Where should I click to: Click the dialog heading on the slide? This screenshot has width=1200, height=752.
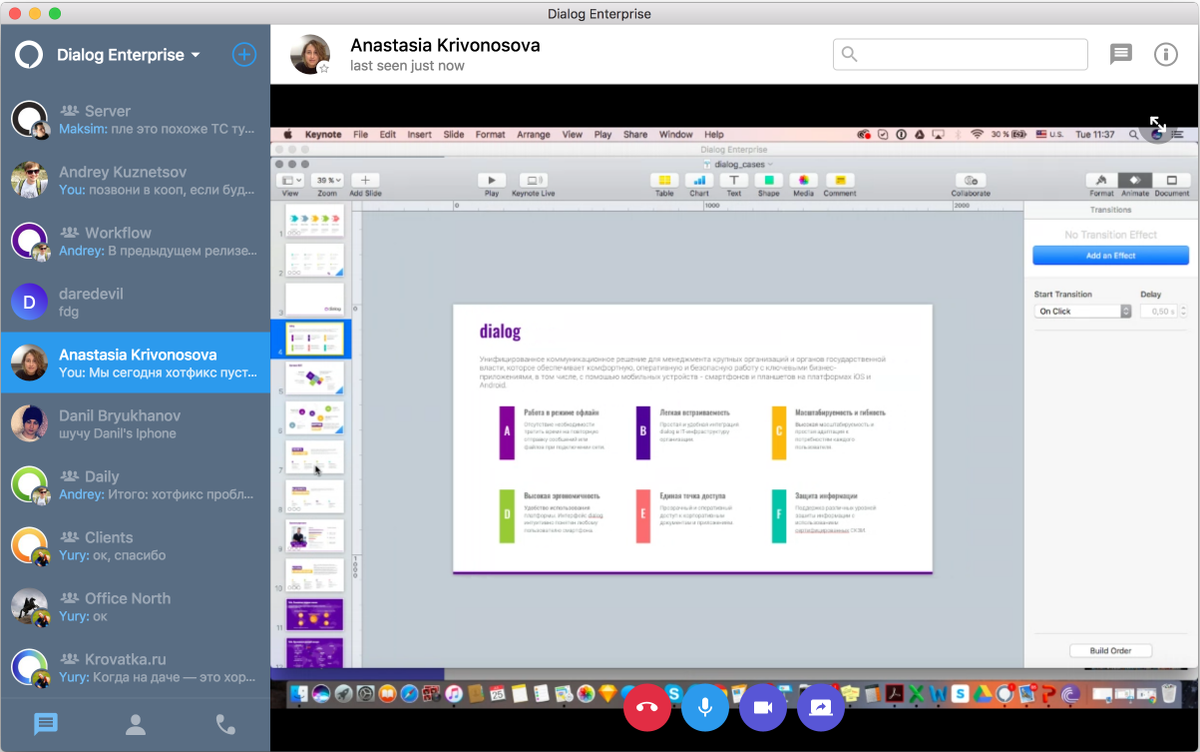500,332
